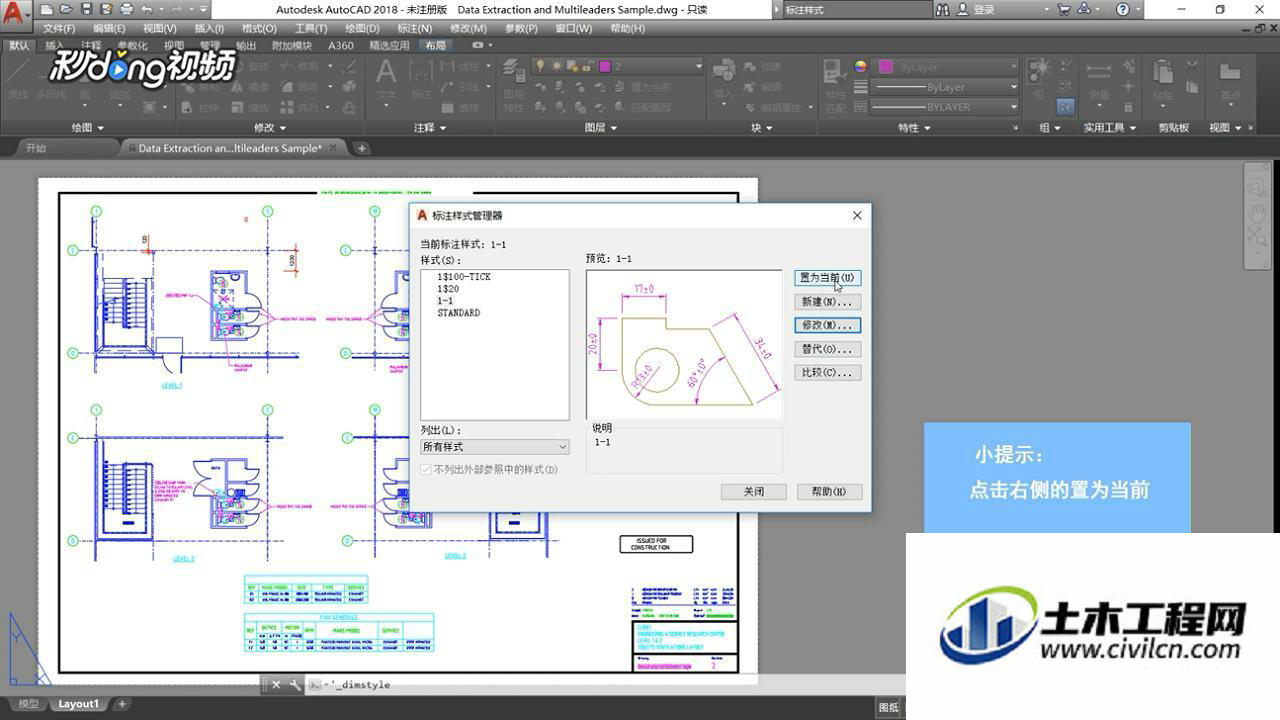Switch to the 布局 ribbon tab

point(435,46)
